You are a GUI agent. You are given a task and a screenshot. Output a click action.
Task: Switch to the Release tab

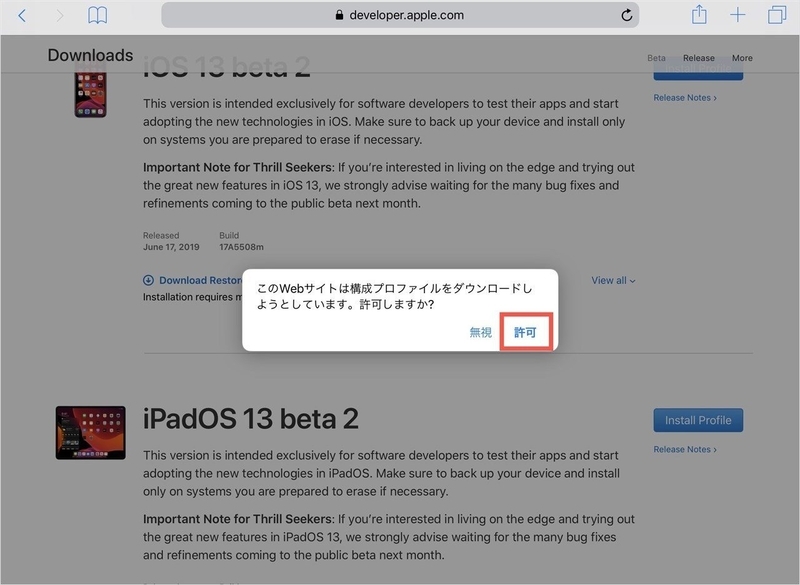[x=699, y=58]
